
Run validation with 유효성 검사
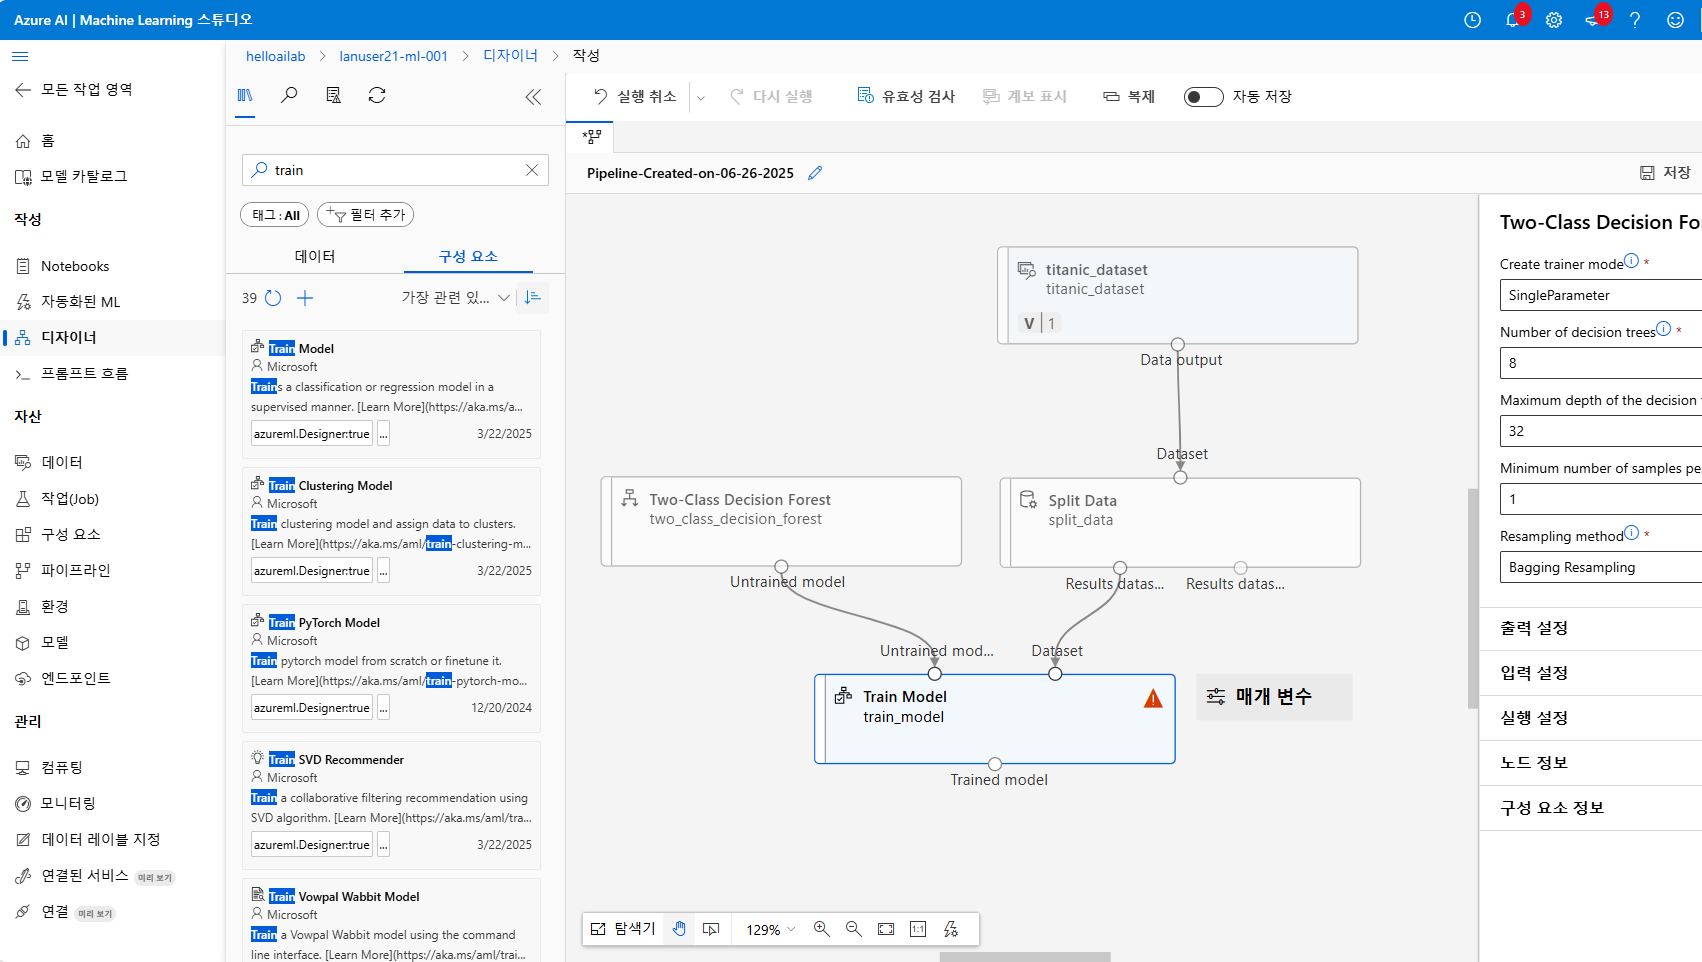(906, 95)
